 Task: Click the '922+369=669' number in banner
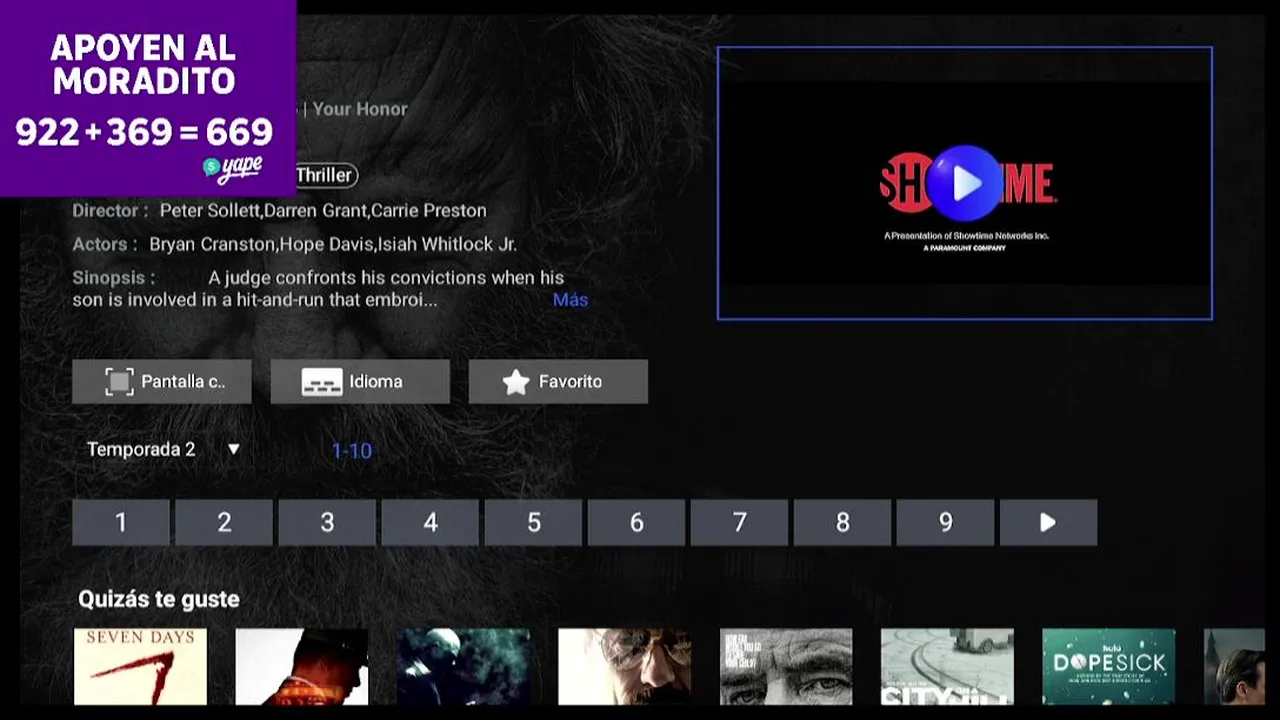point(144,132)
